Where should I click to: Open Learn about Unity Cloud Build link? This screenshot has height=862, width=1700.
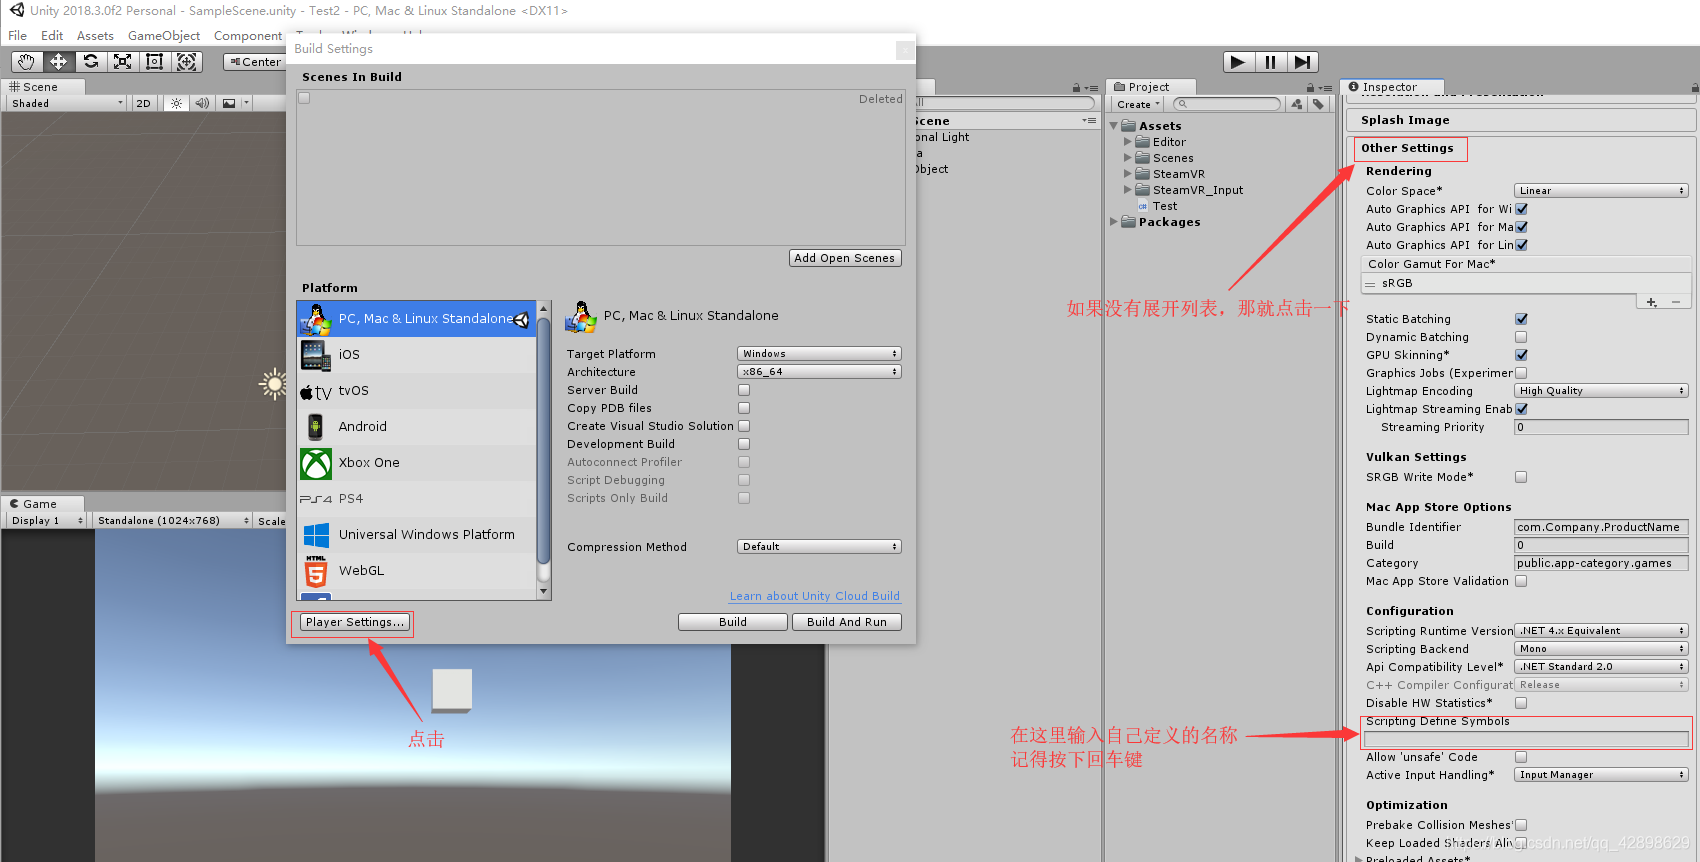815,596
